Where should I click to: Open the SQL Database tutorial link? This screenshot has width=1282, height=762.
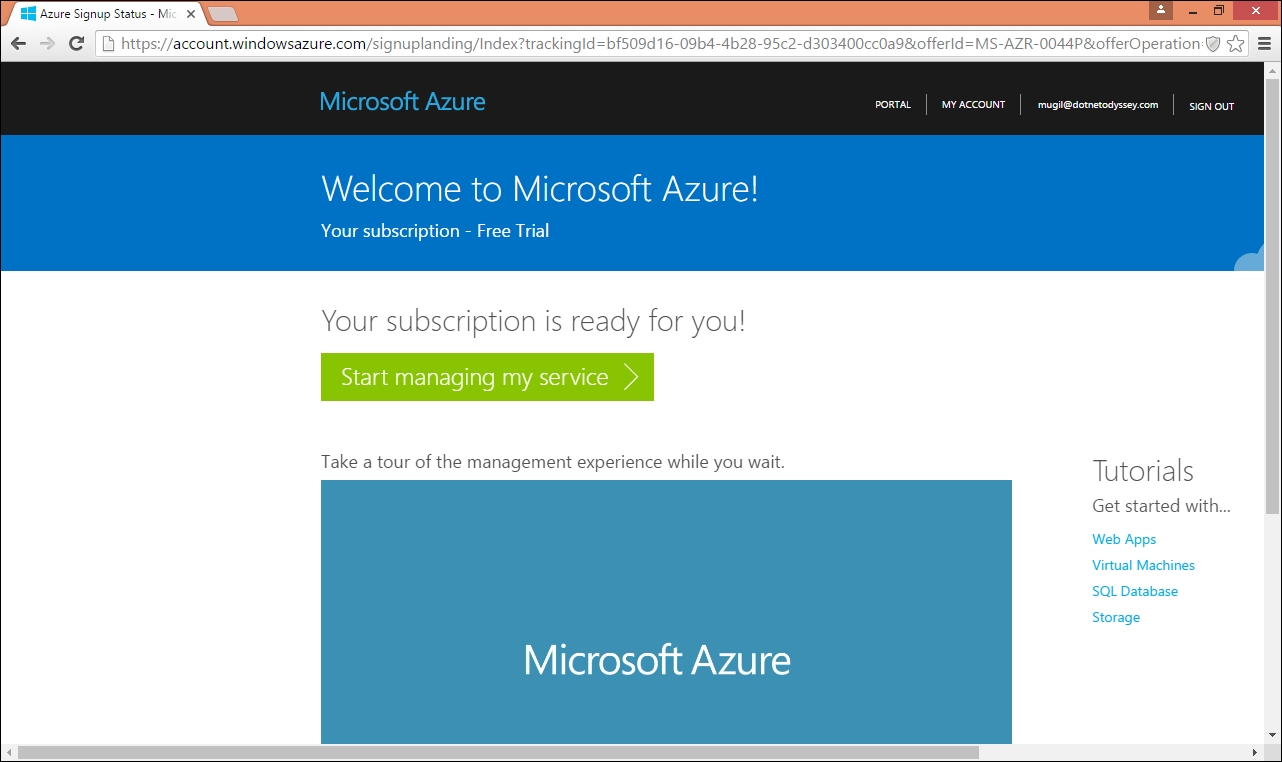[x=1135, y=591]
